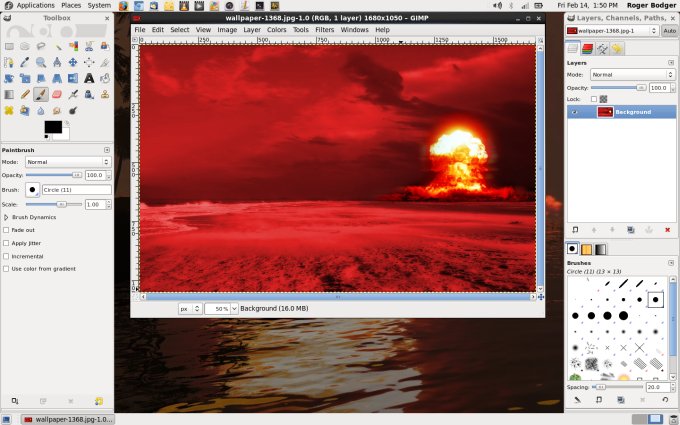Click the Zoom magnifier tool
Screen dimensions: 680x425
[x=41, y=62]
